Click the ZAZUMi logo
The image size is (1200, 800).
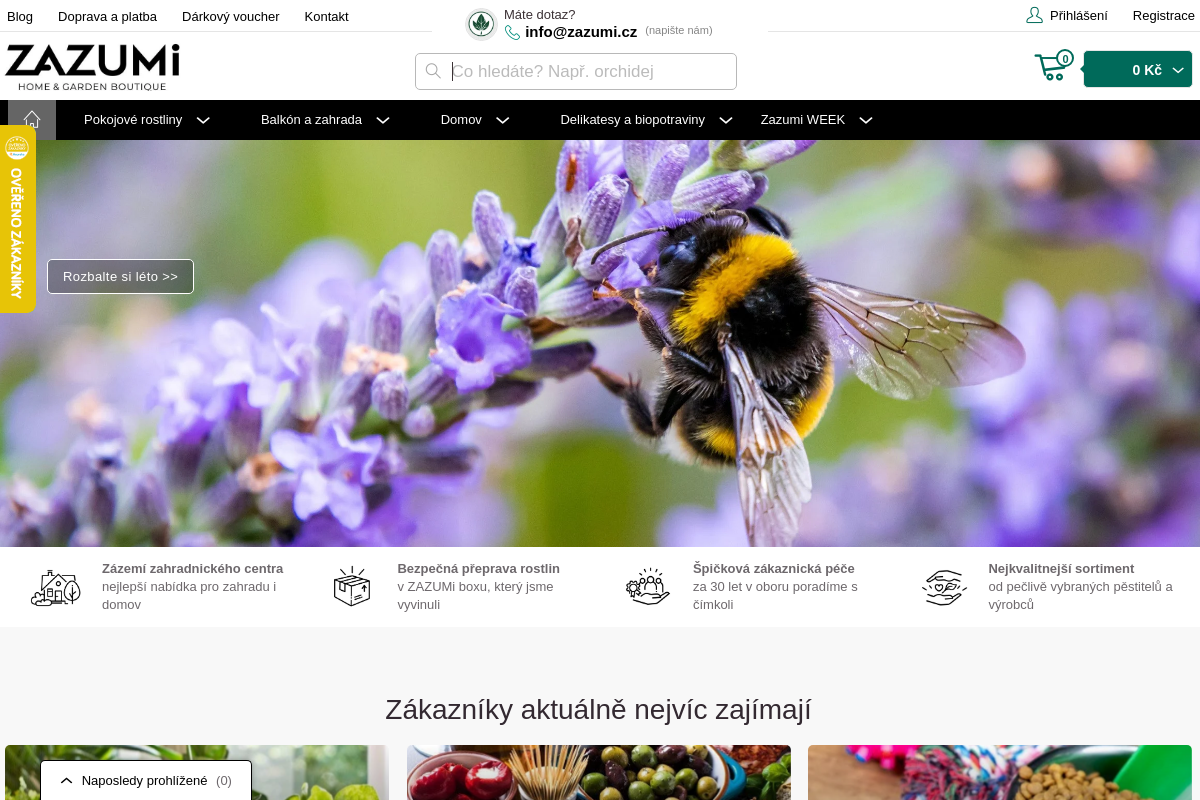92,67
